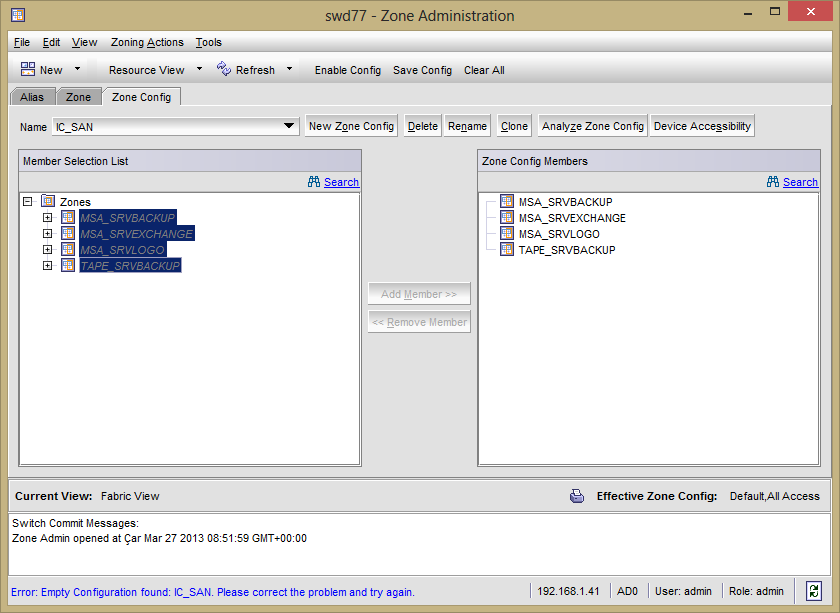Viewport: 840px width, 613px height.
Task: Expand the MSA_SRVEXCHANGE zone node
Action: click(x=48, y=234)
